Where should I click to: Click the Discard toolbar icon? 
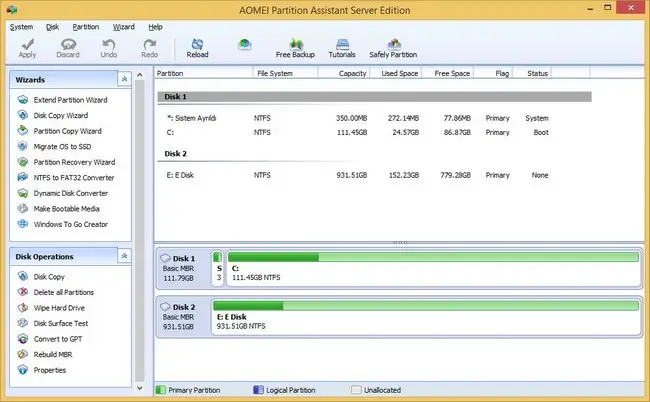coord(68,44)
